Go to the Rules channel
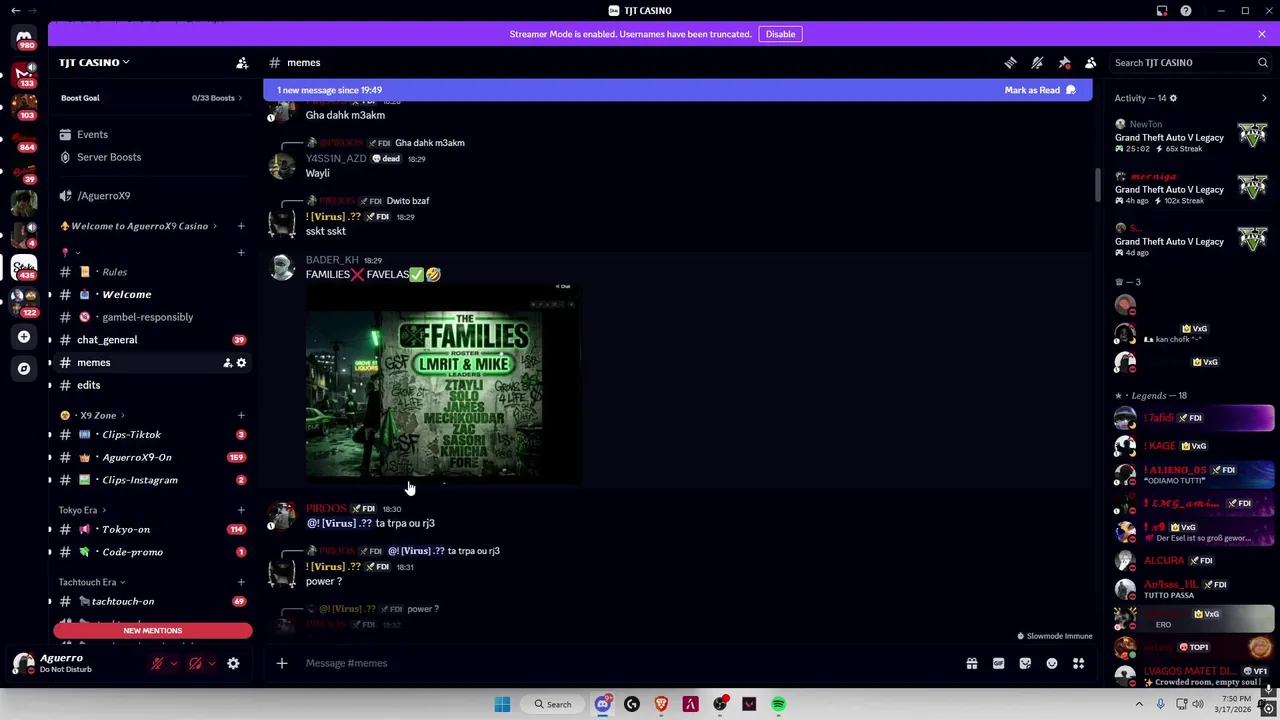 click(x=151, y=272)
